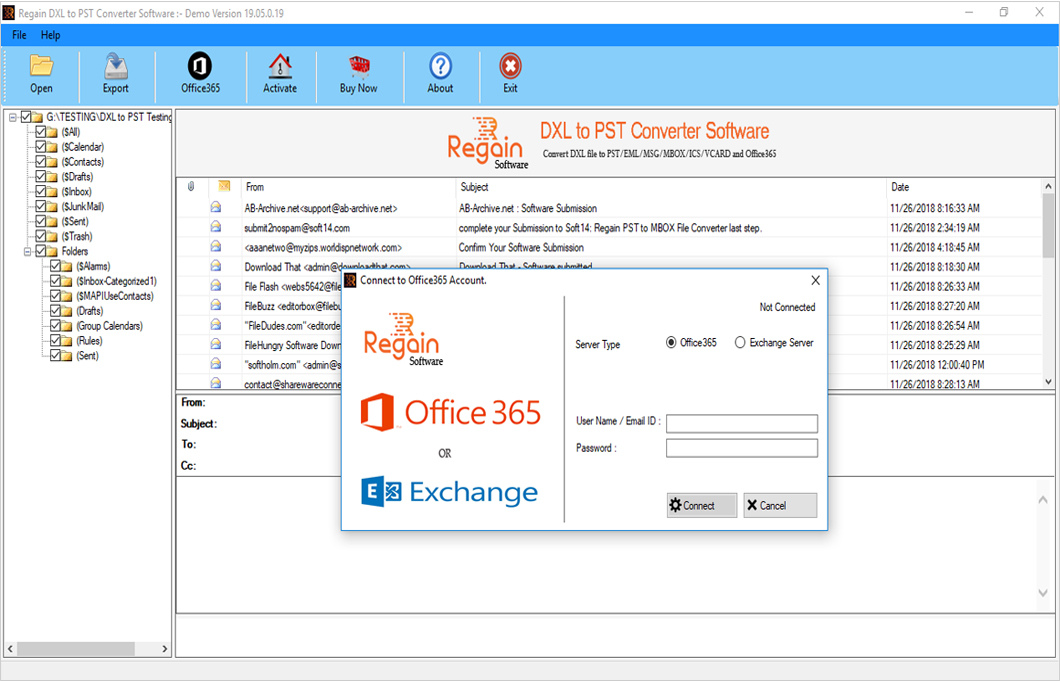Click the Connect button in the dialog
The height and width of the screenshot is (681, 1060).
[701, 505]
